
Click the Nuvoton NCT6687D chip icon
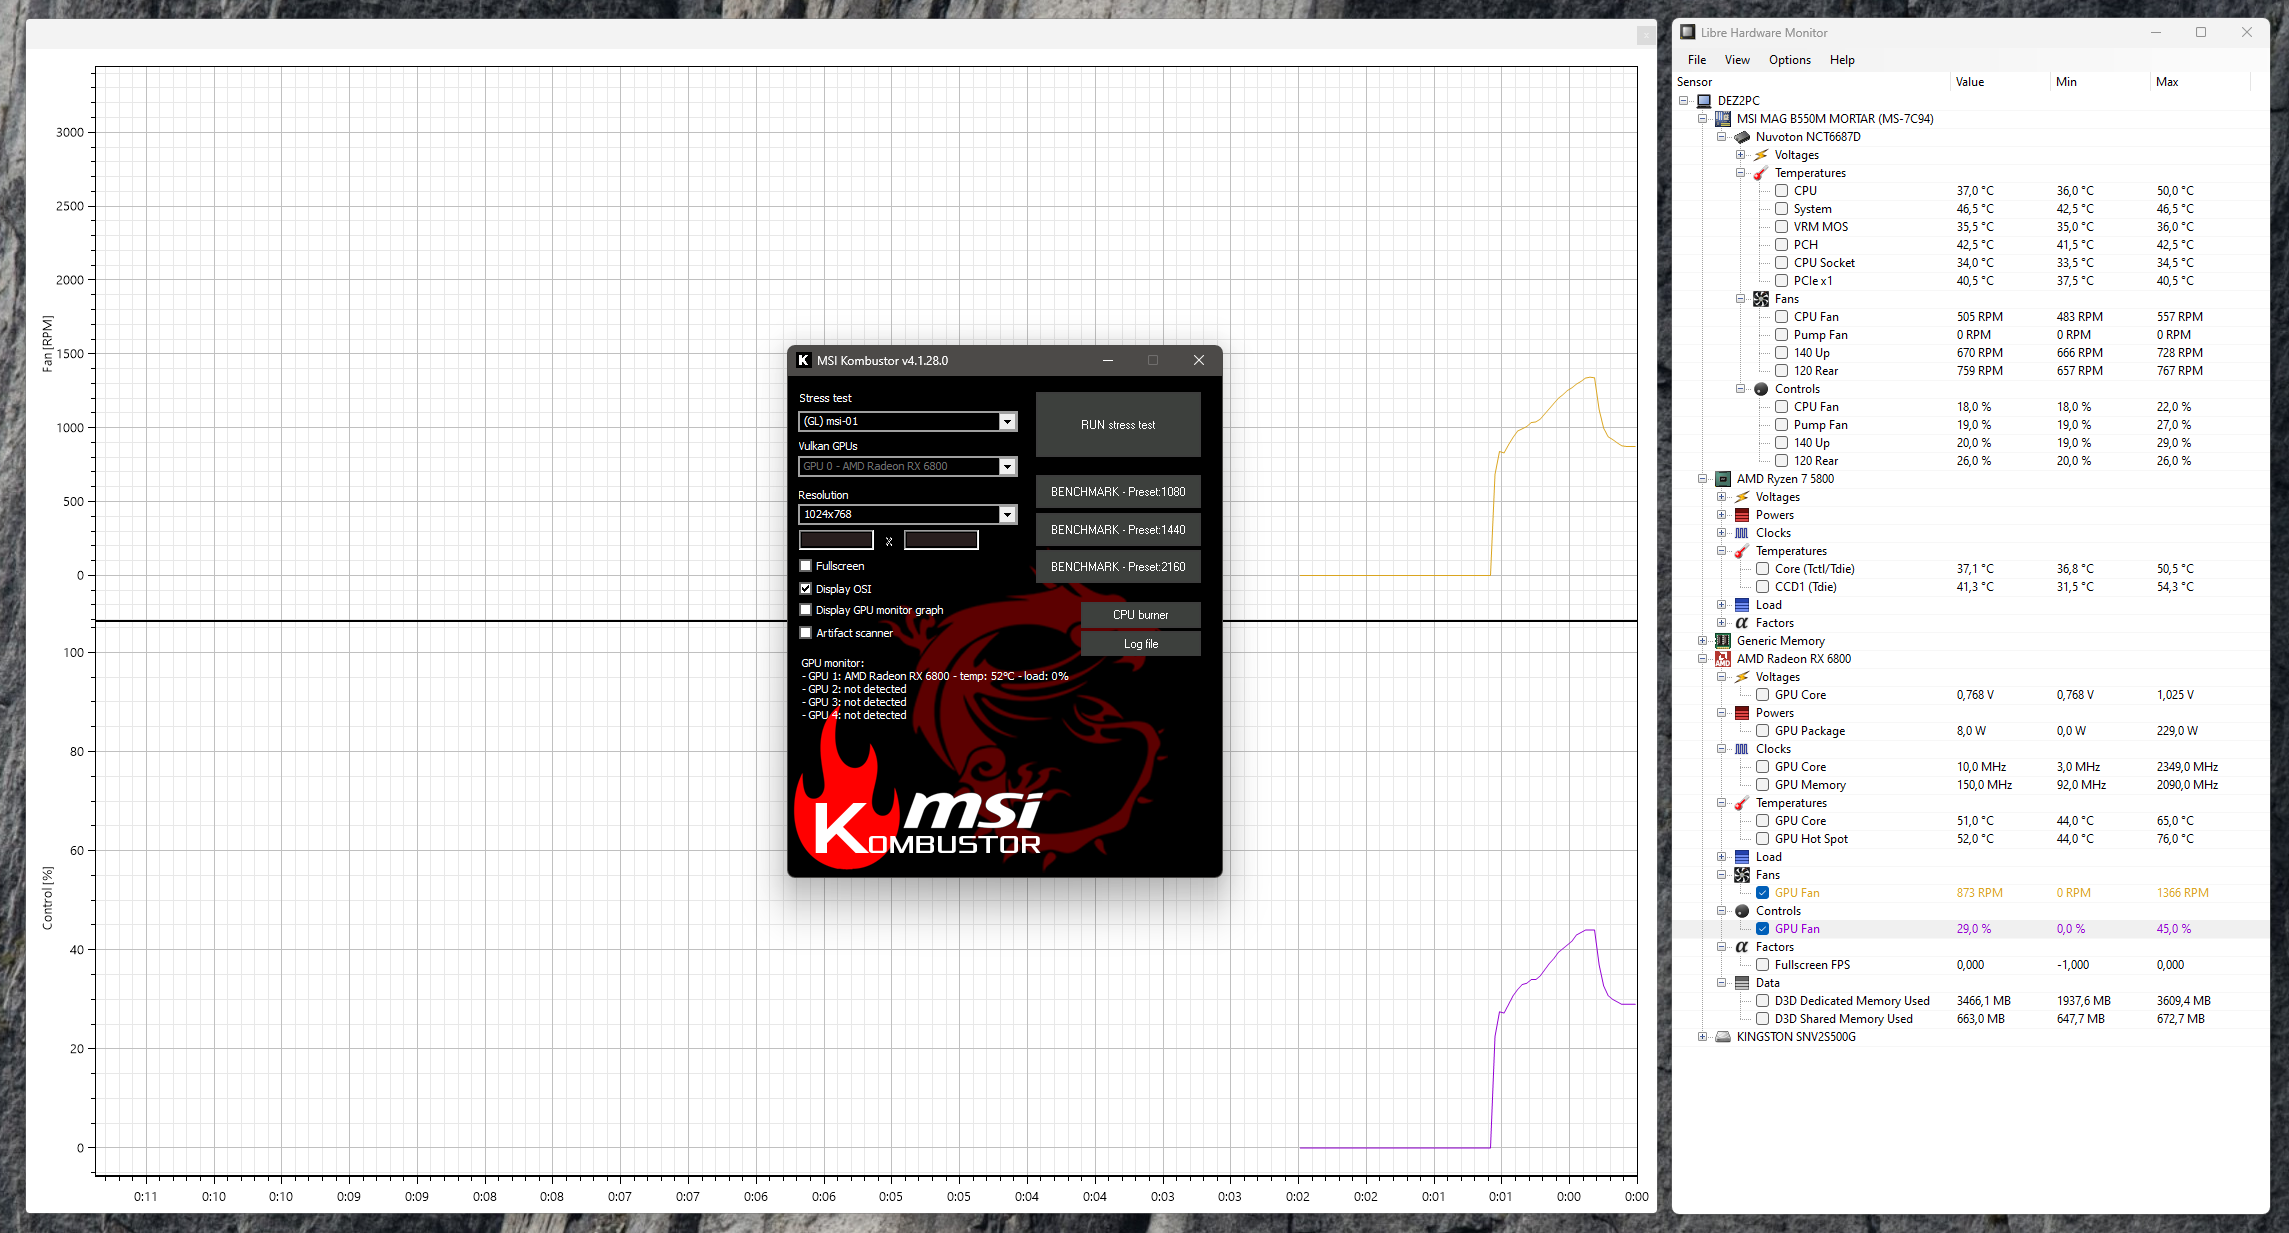pyautogui.click(x=1742, y=137)
